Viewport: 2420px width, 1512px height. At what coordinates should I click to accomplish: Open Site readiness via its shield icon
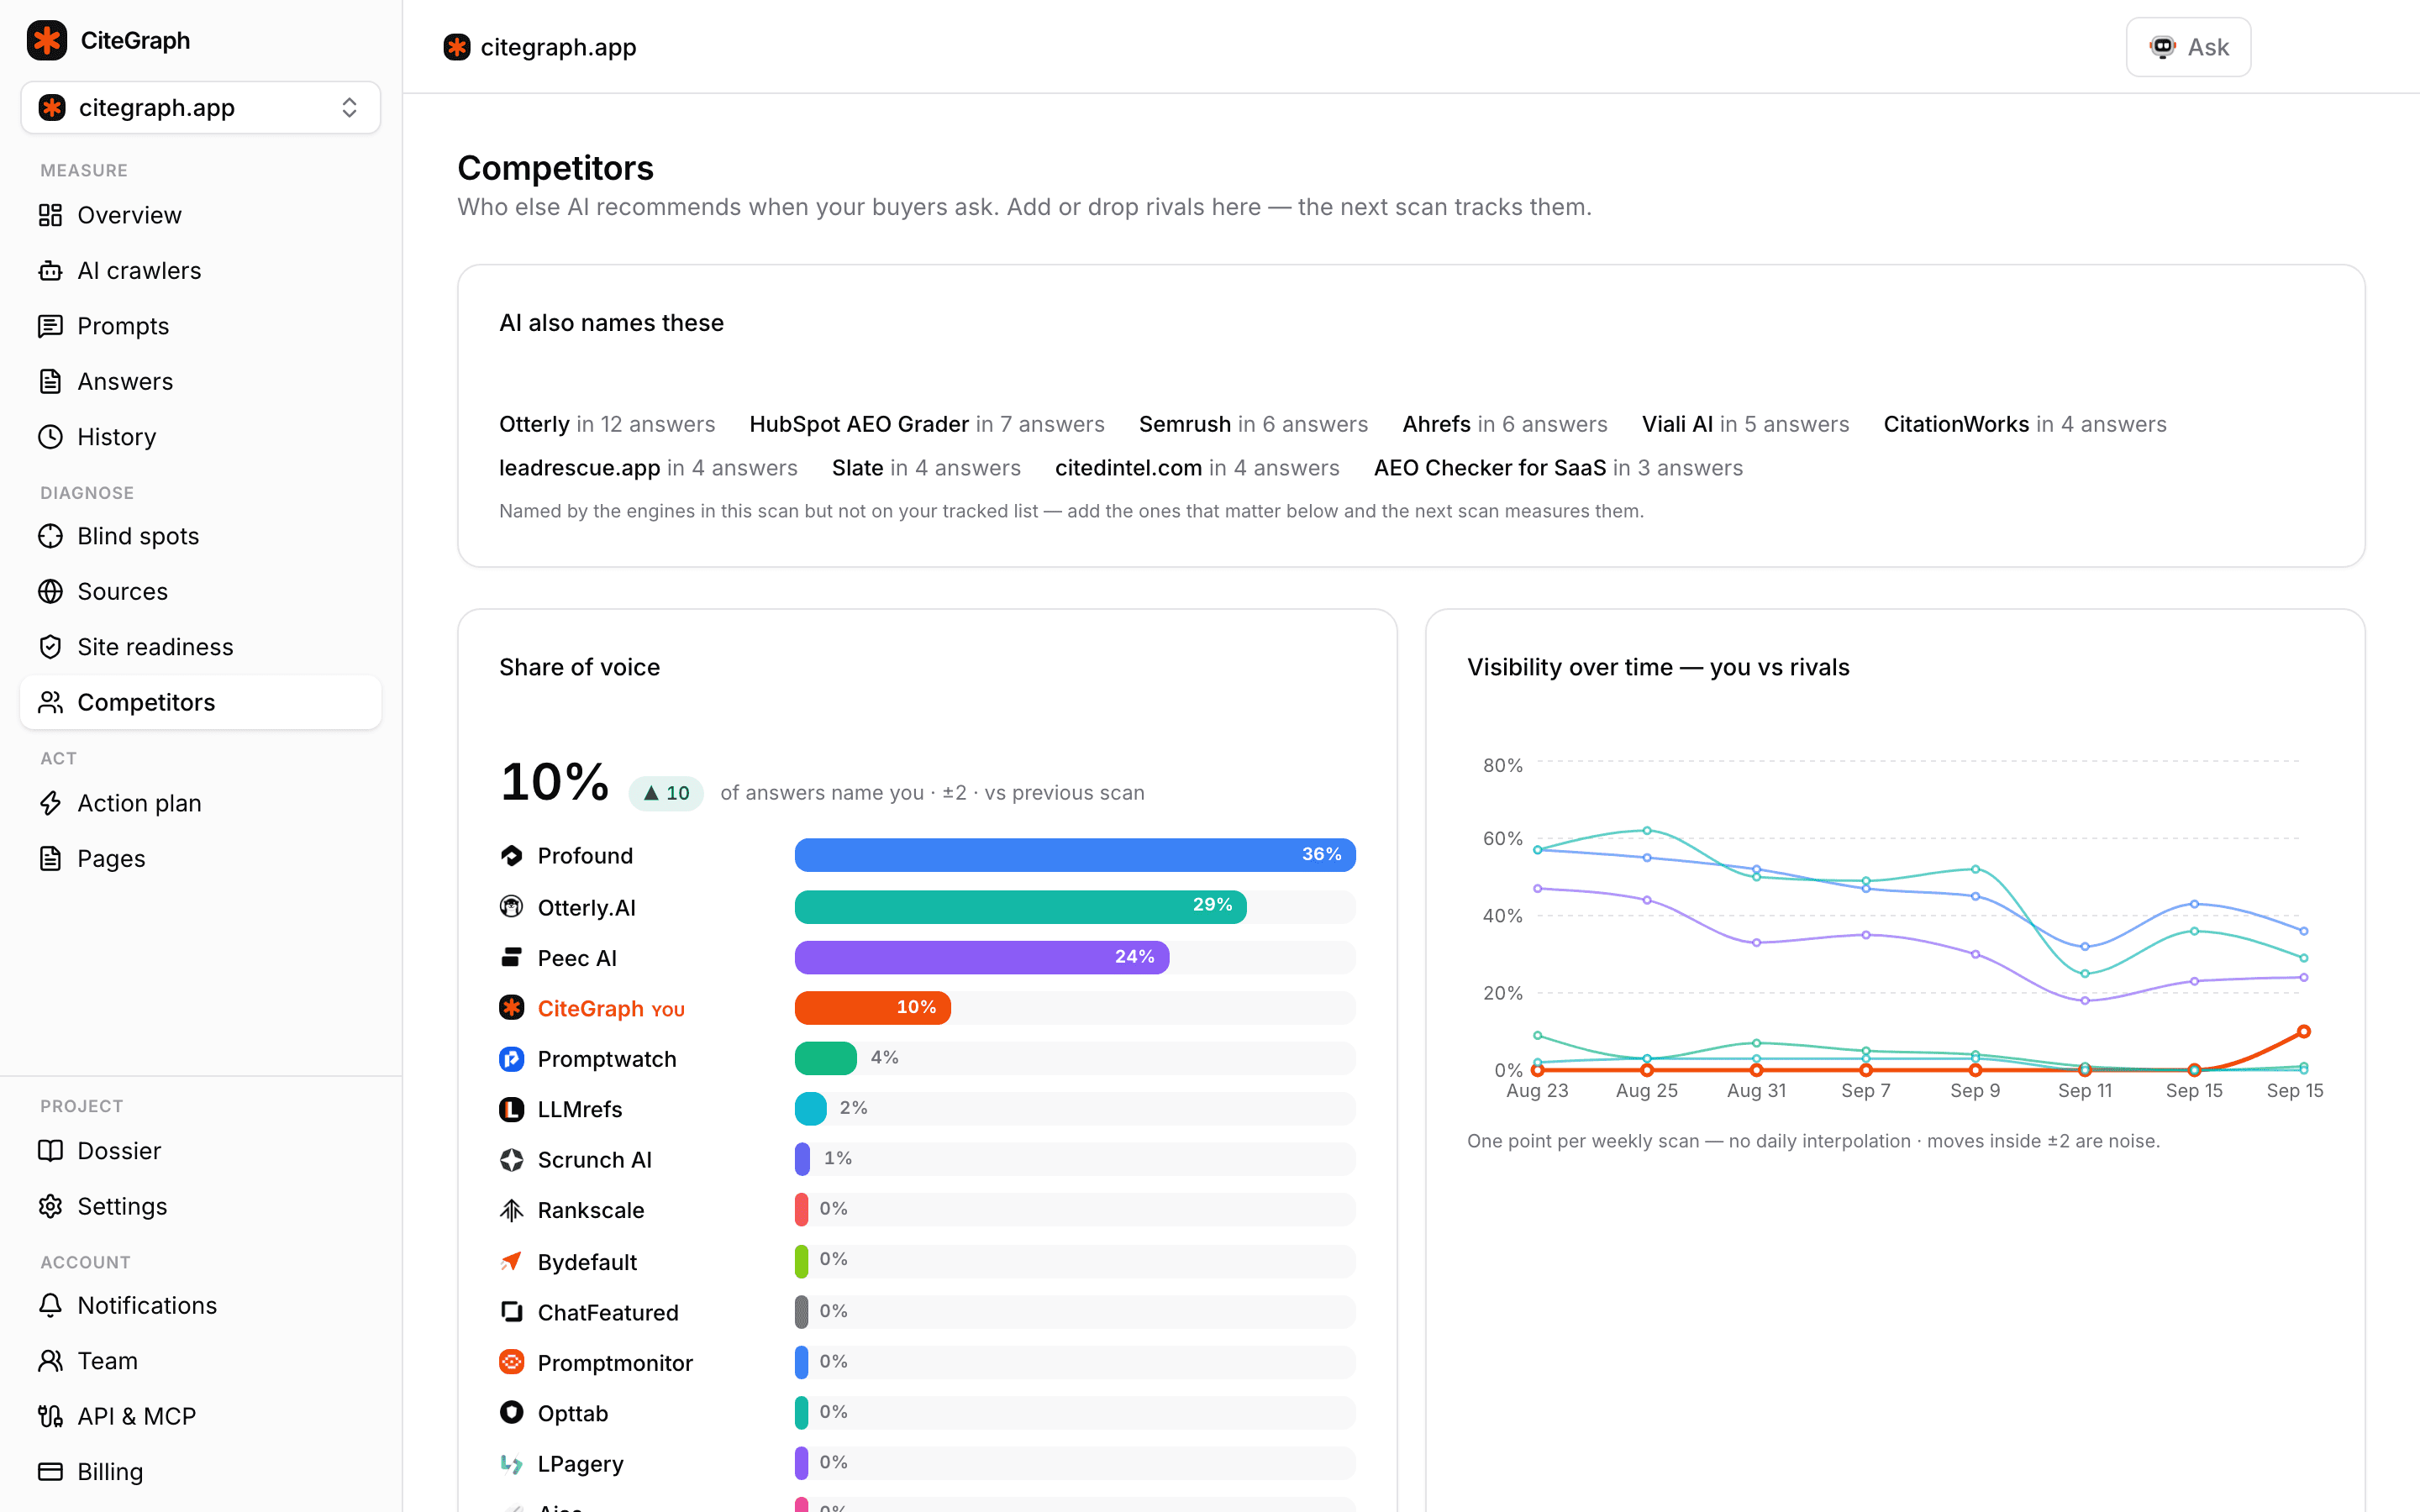pos(50,647)
